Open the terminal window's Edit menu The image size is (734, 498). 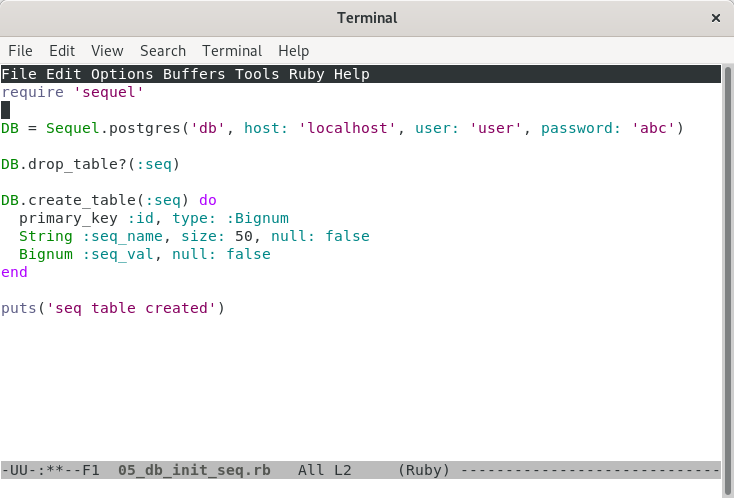click(x=62, y=51)
